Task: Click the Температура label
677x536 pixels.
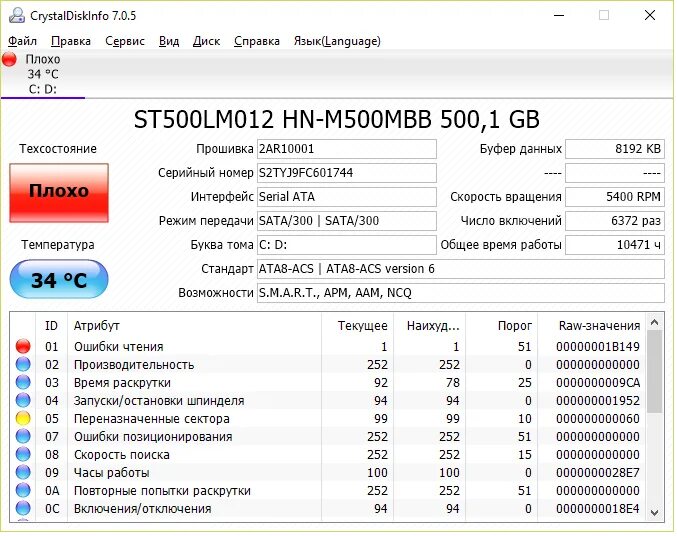Action: pos(58,245)
